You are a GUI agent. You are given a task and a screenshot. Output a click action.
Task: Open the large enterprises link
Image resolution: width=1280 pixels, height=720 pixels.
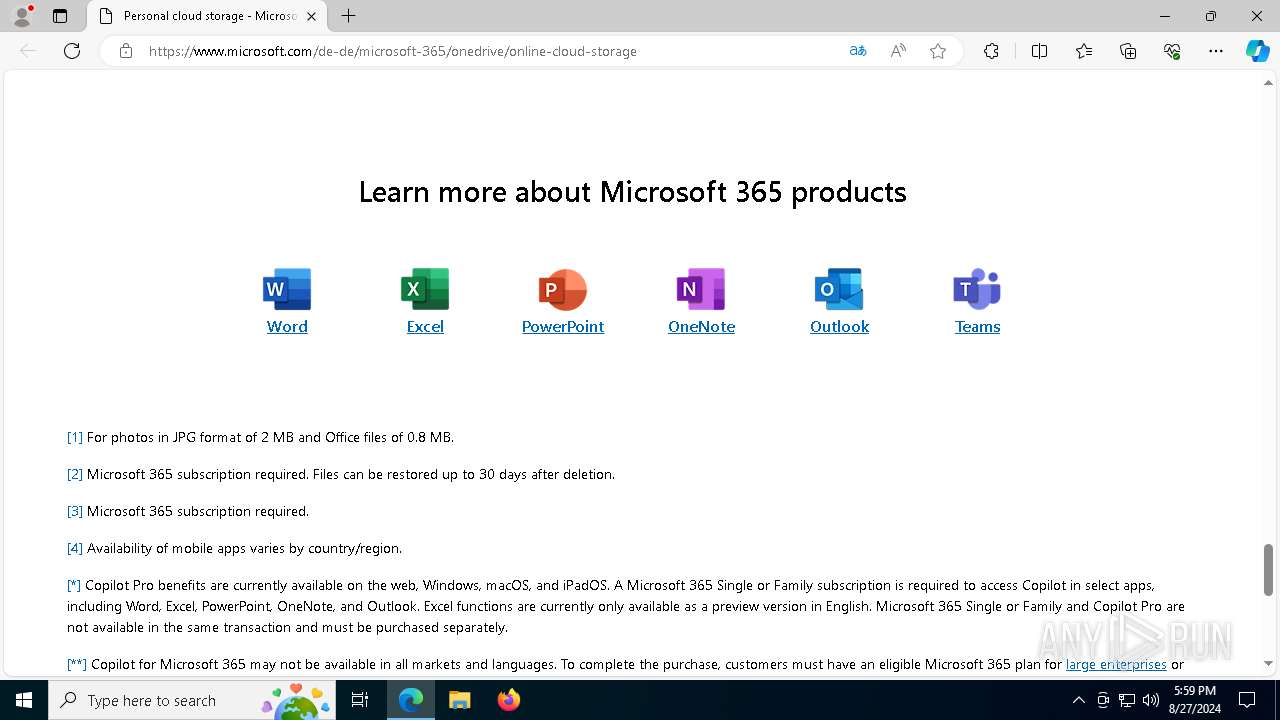coord(1116,664)
